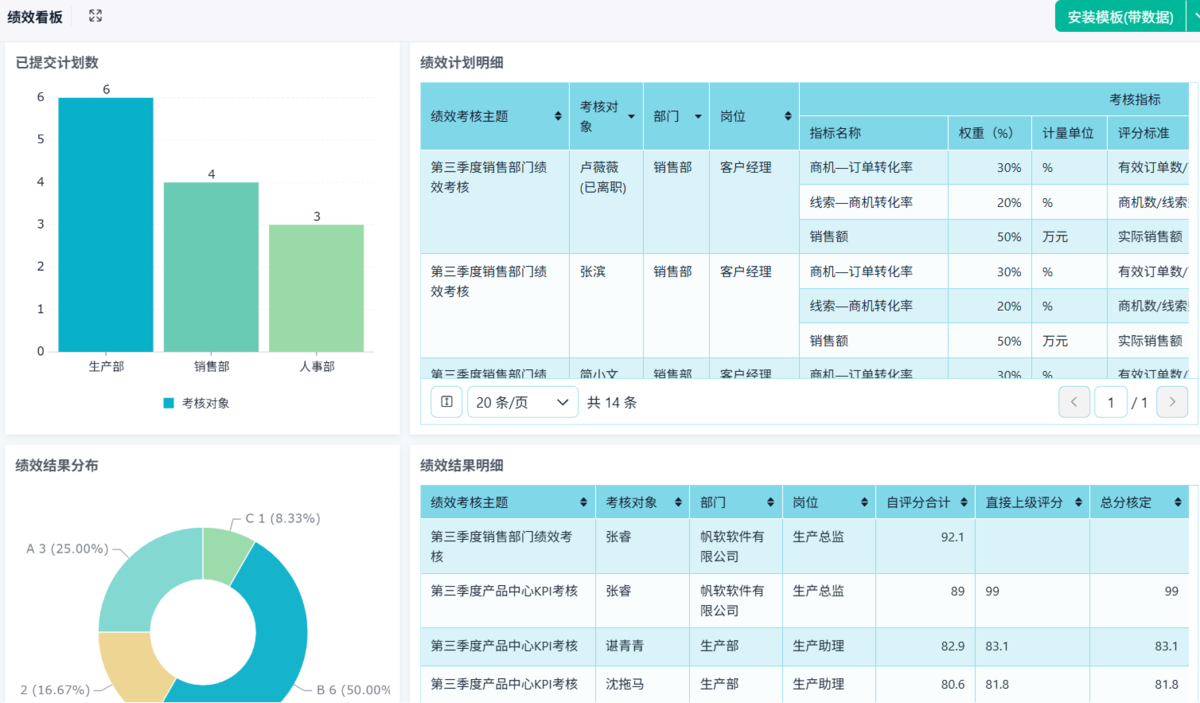Click the 安装模板(带数据) button

[x=1120, y=17]
